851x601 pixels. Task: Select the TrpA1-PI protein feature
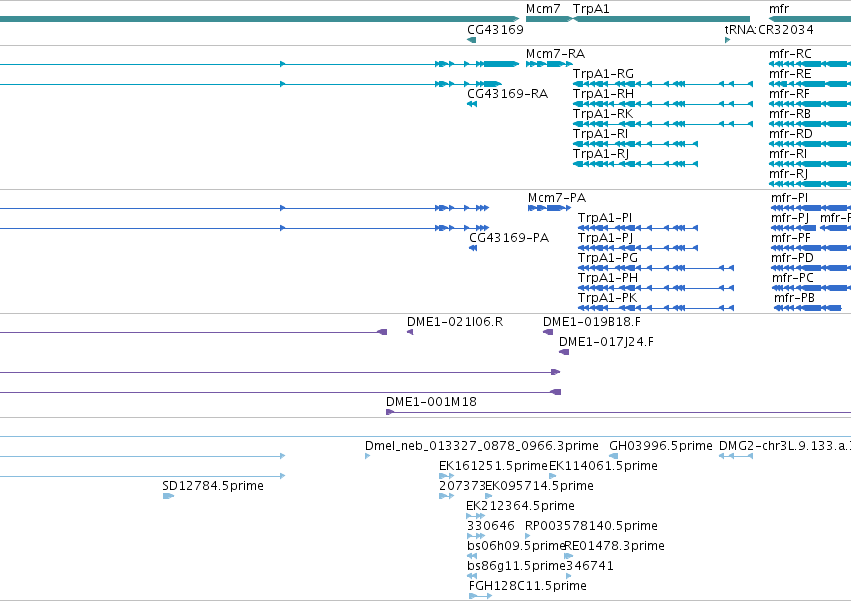click(638, 228)
